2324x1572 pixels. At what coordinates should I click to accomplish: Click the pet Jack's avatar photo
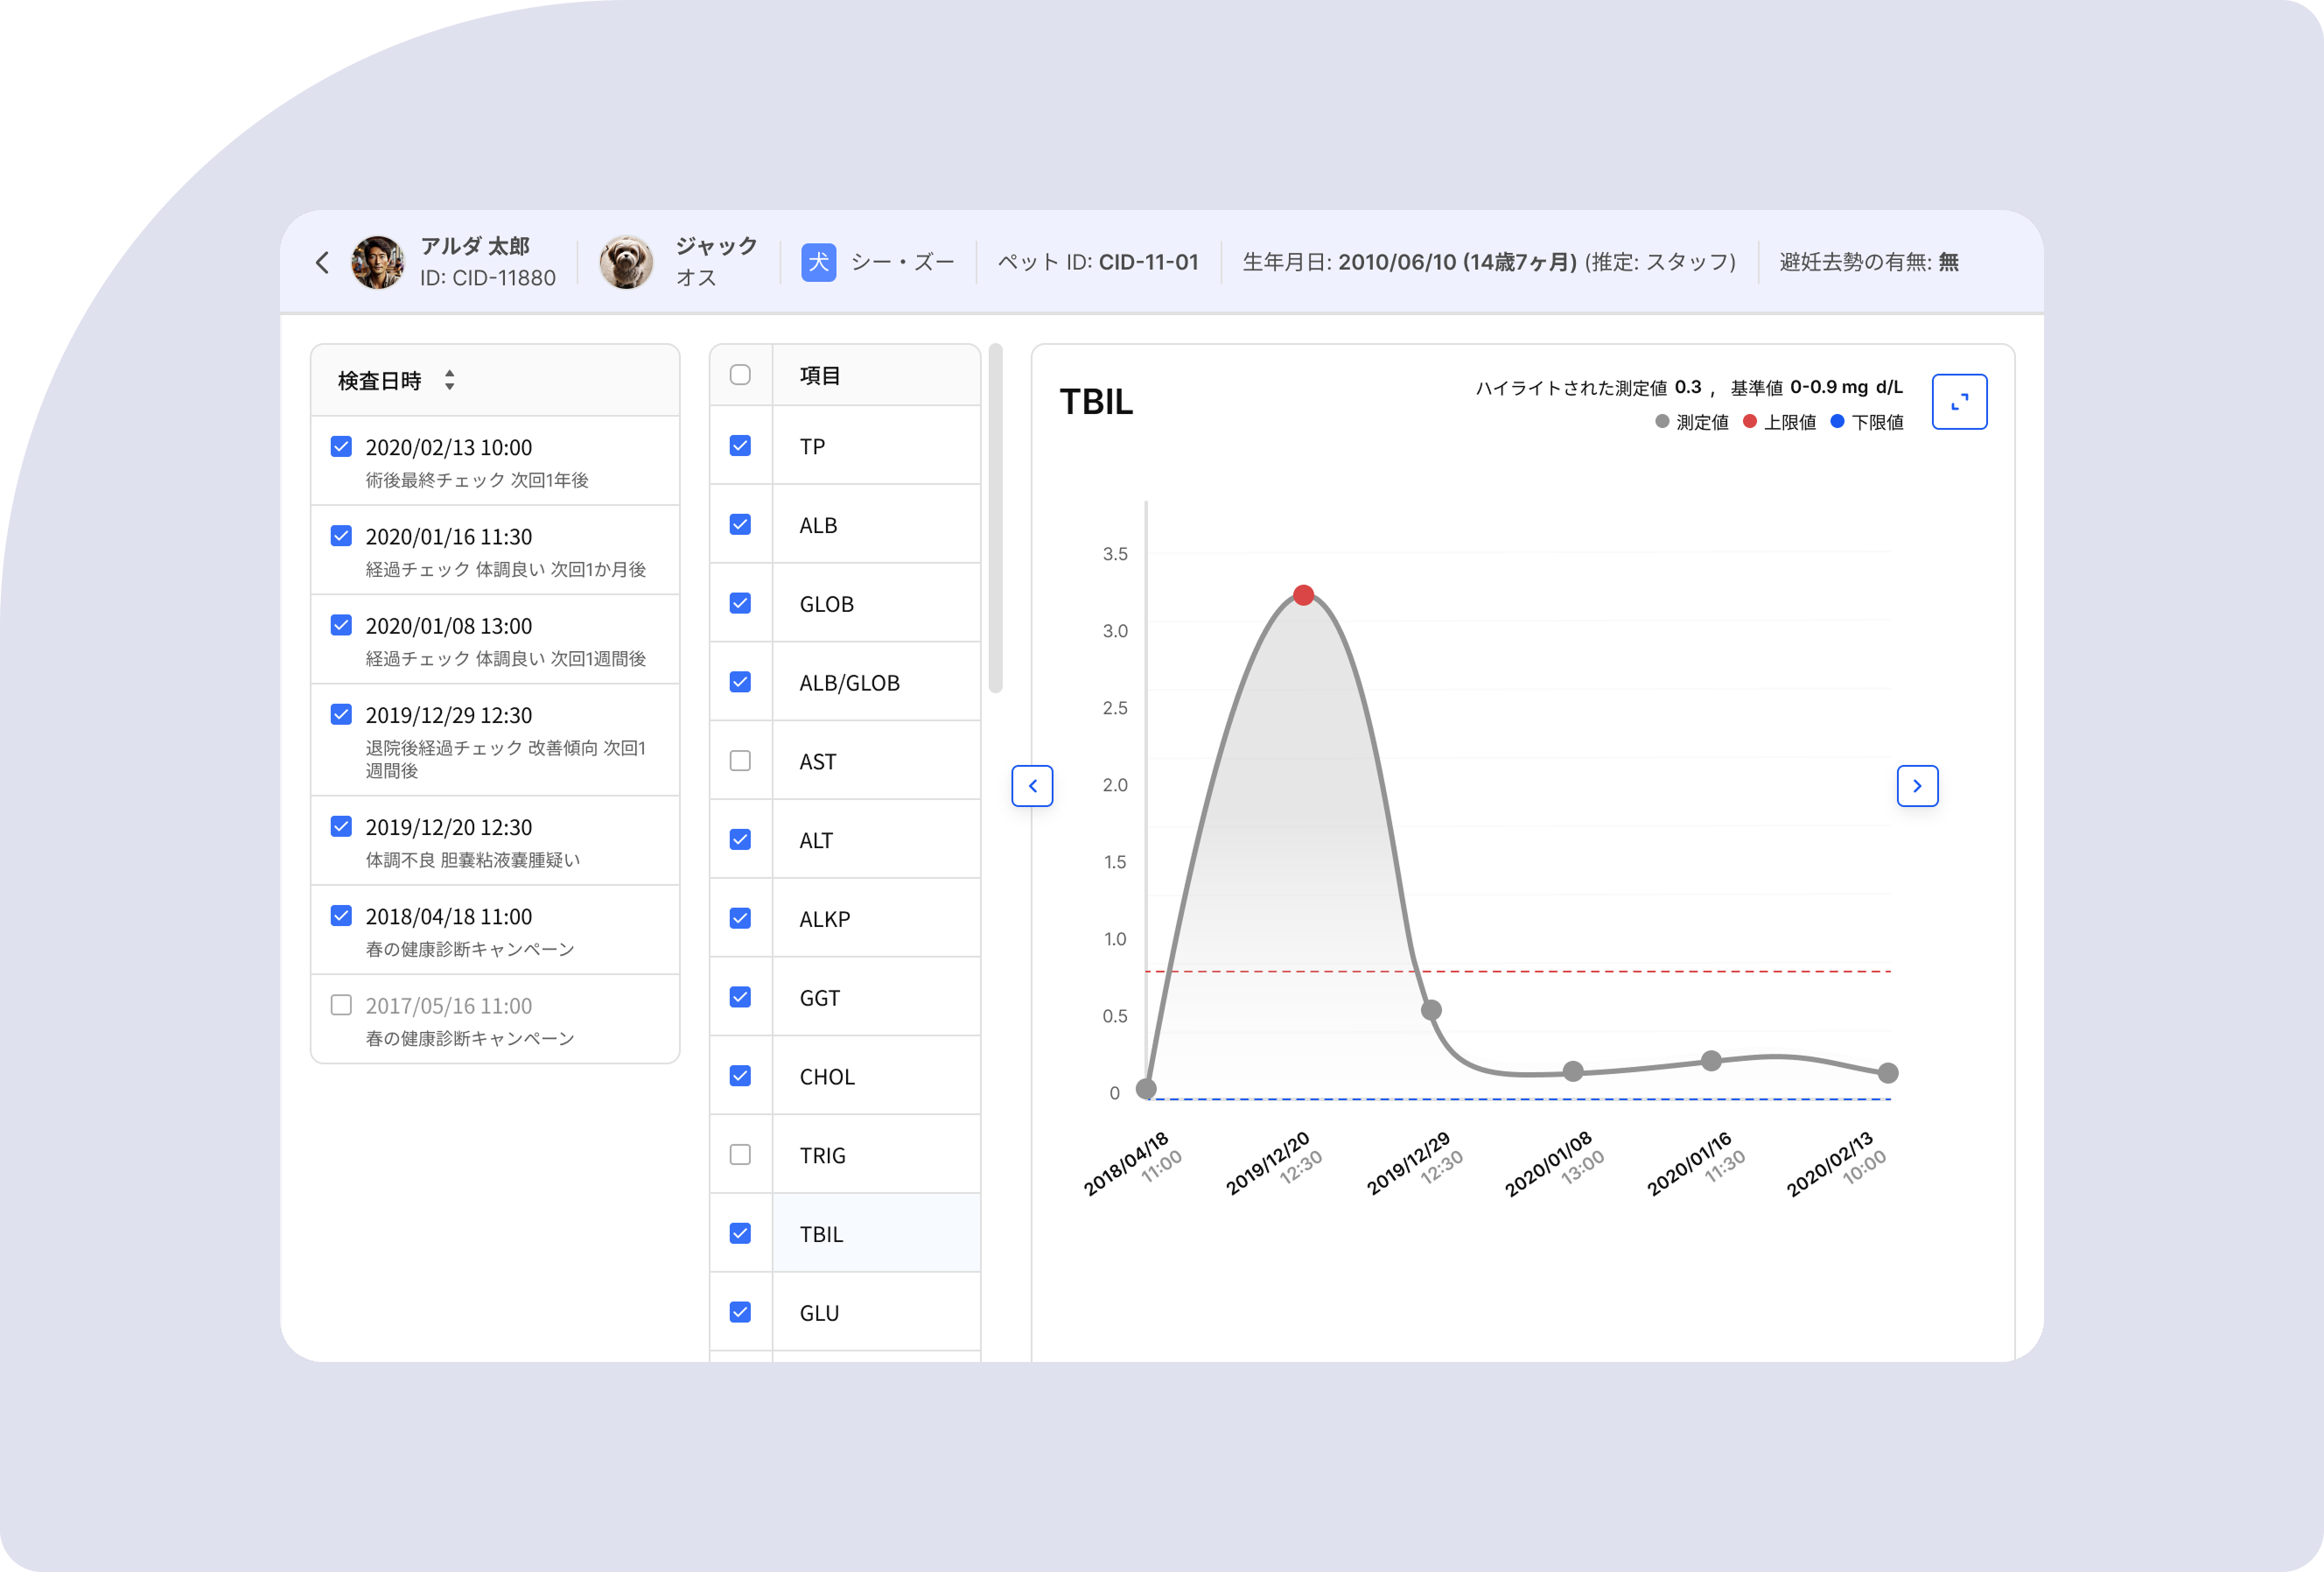pyautogui.click(x=626, y=262)
